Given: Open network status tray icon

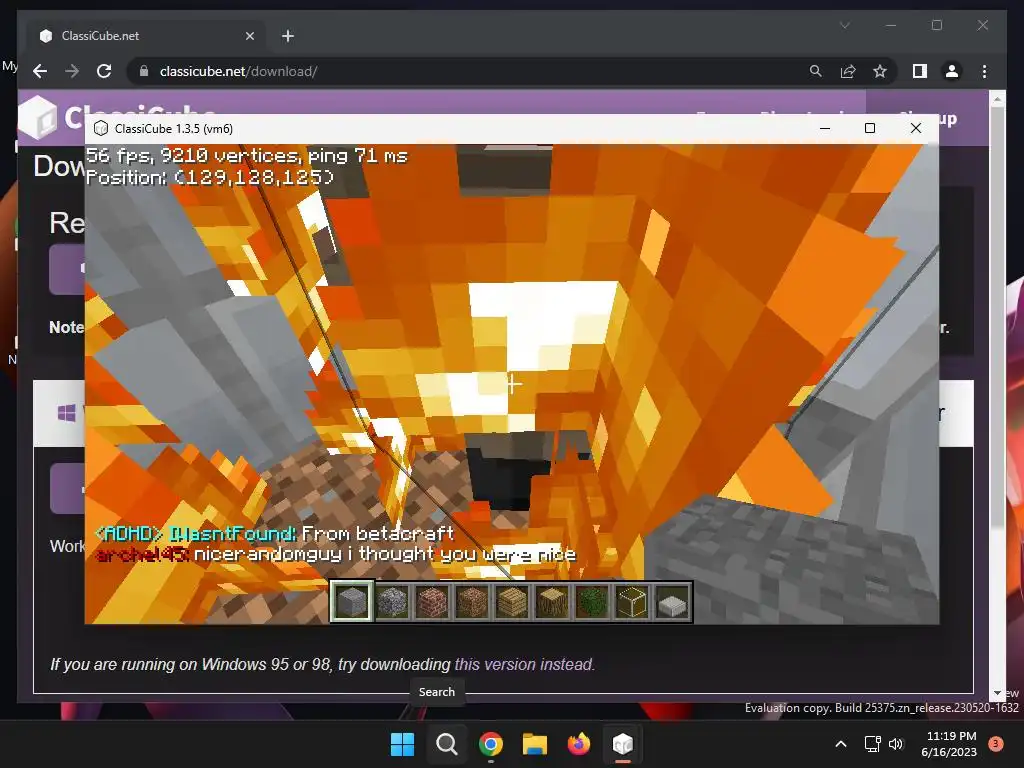Looking at the screenshot, I should [x=872, y=744].
